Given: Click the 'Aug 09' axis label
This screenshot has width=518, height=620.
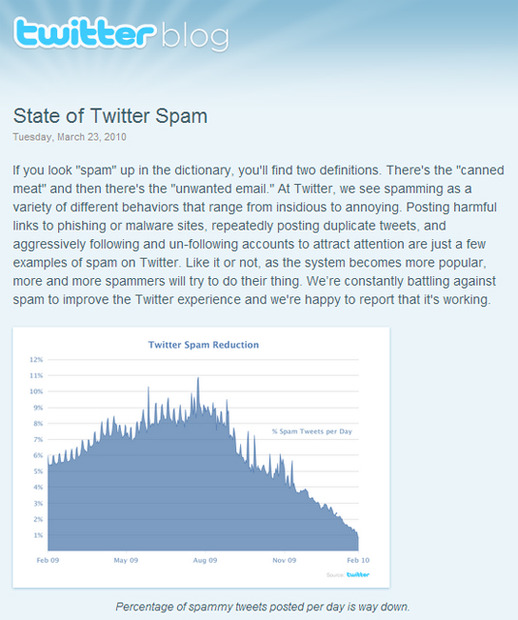Looking at the screenshot, I should [x=205, y=560].
